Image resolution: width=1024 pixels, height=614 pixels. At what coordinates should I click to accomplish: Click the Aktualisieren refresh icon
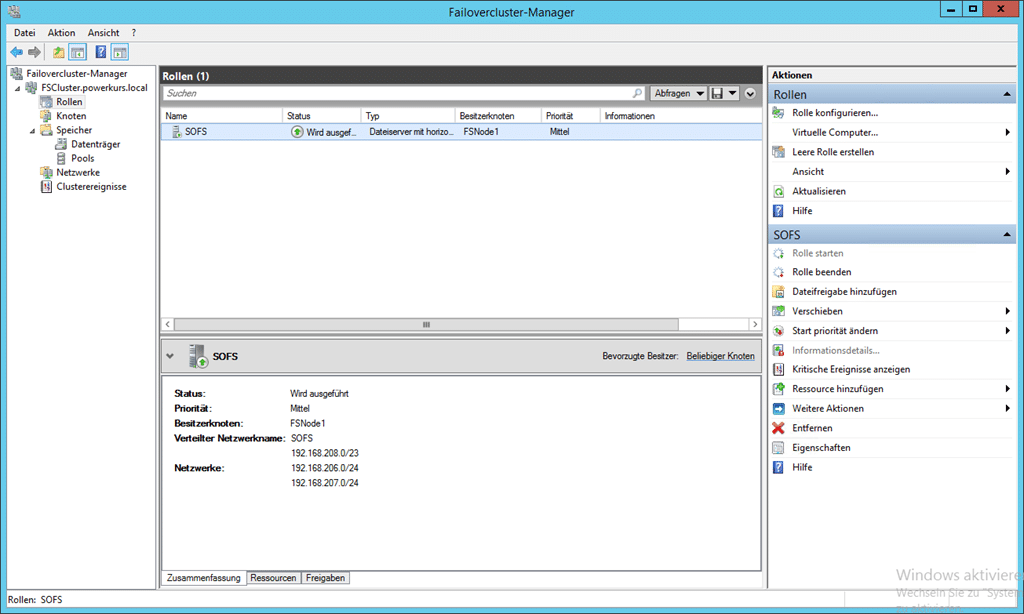[x=778, y=191]
